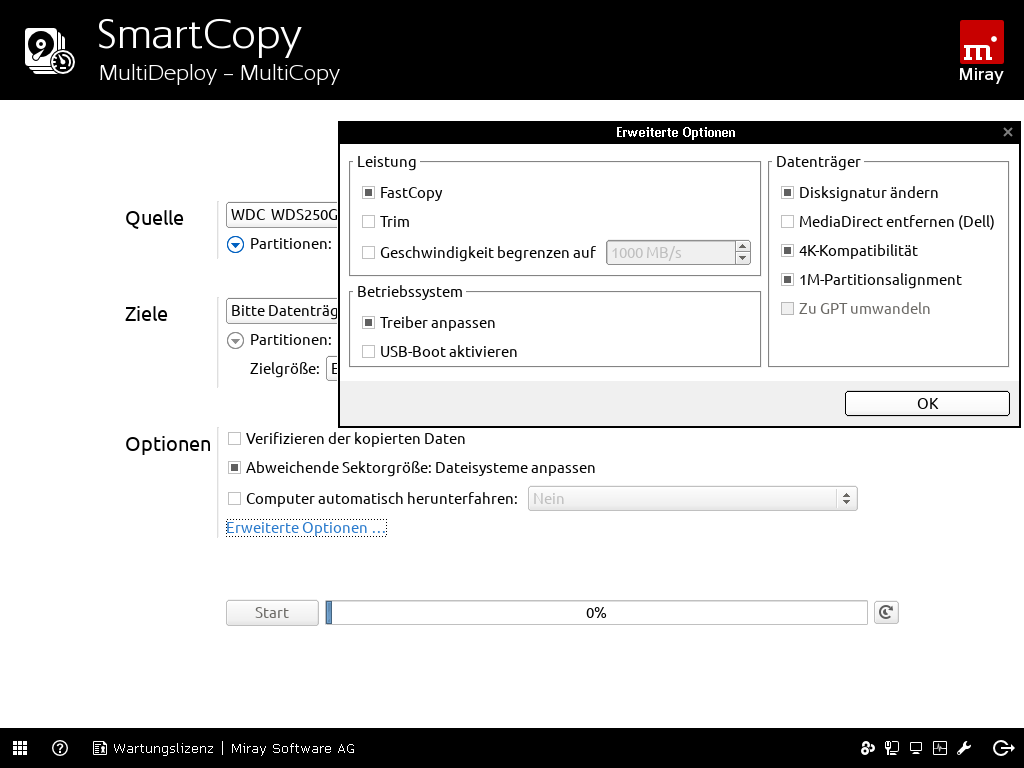Click the Wartungslizenz license icon

[x=100, y=748]
